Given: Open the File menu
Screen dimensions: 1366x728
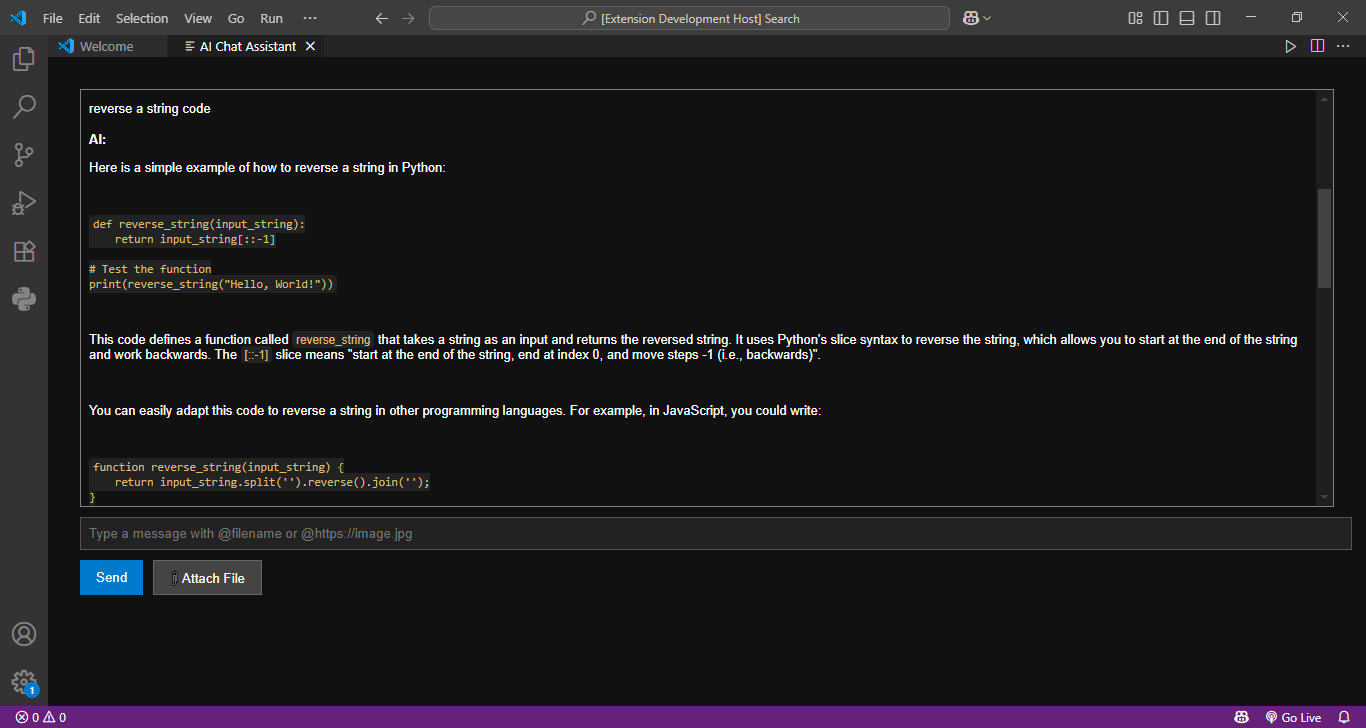Looking at the screenshot, I should (x=52, y=17).
